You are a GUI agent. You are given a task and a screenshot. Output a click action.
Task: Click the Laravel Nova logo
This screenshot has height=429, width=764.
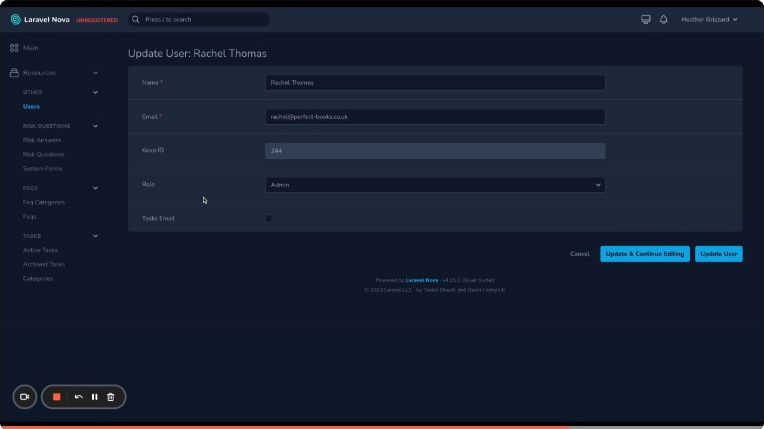[39, 20]
